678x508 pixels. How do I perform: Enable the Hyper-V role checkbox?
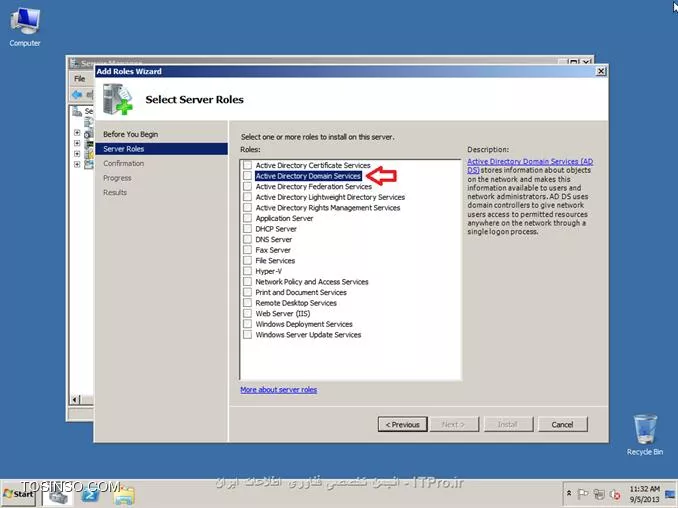point(247,271)
